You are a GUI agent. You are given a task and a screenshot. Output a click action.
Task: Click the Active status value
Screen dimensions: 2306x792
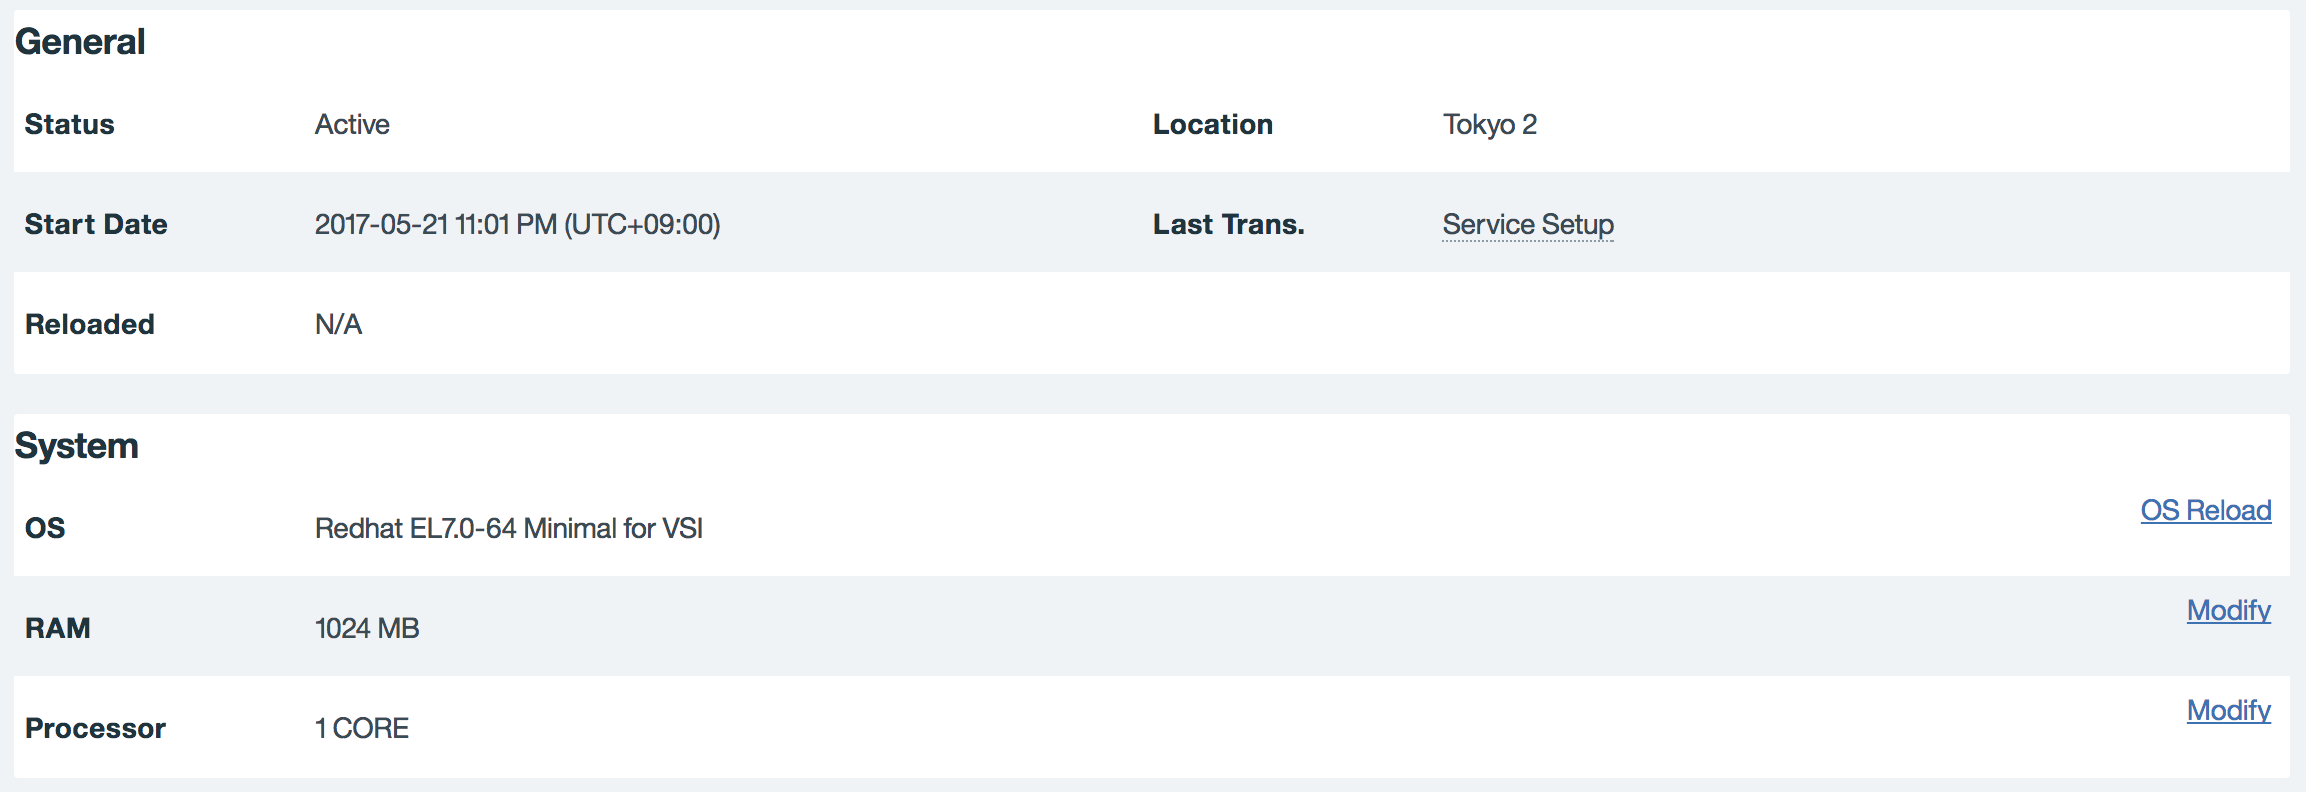coord(352,124)
